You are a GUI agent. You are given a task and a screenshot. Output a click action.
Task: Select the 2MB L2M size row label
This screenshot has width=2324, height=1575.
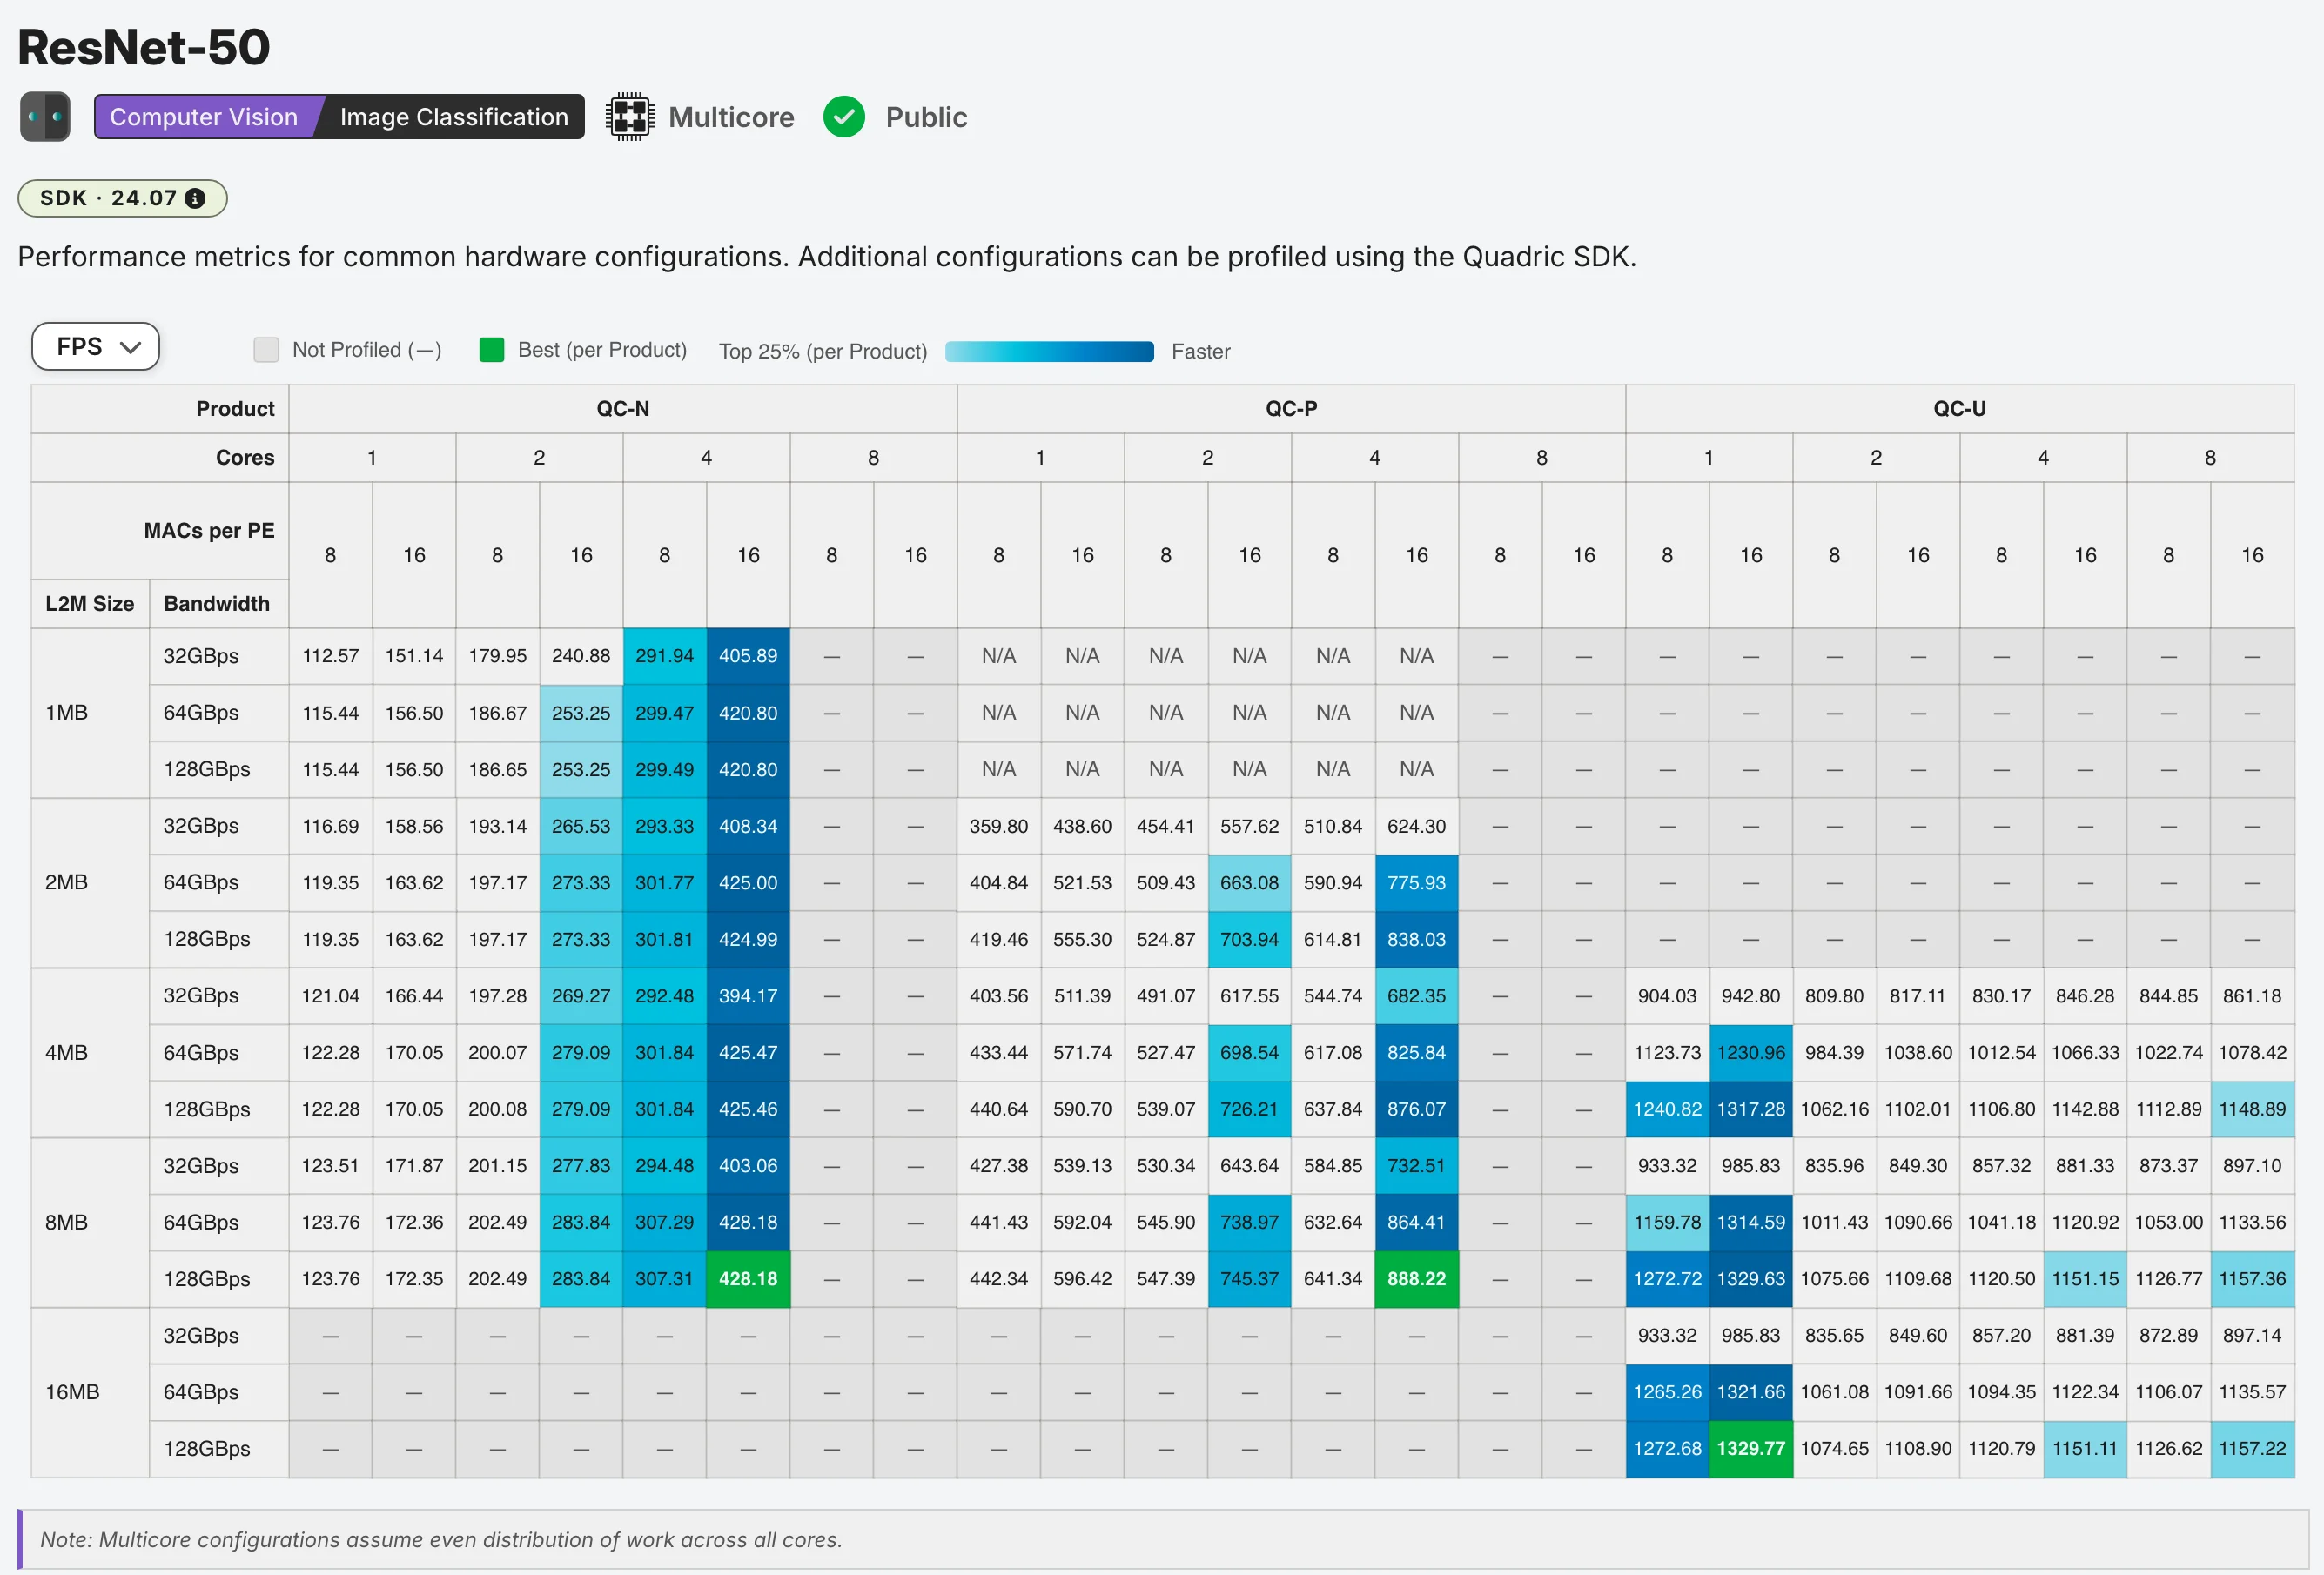[90, 883]
